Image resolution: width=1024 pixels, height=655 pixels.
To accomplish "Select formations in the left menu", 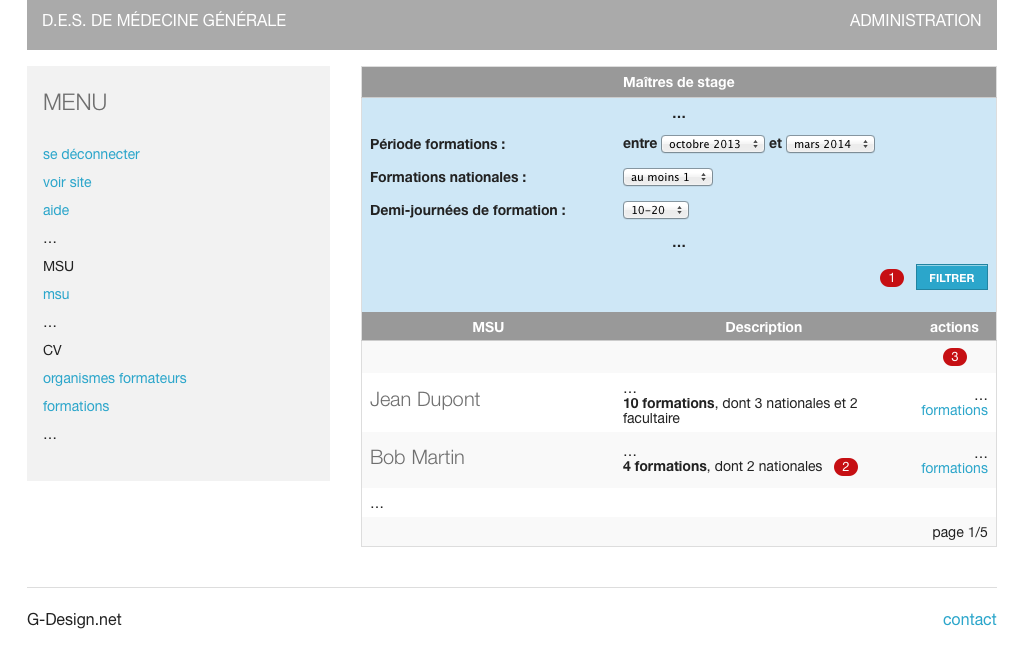I will pos(76,406).
